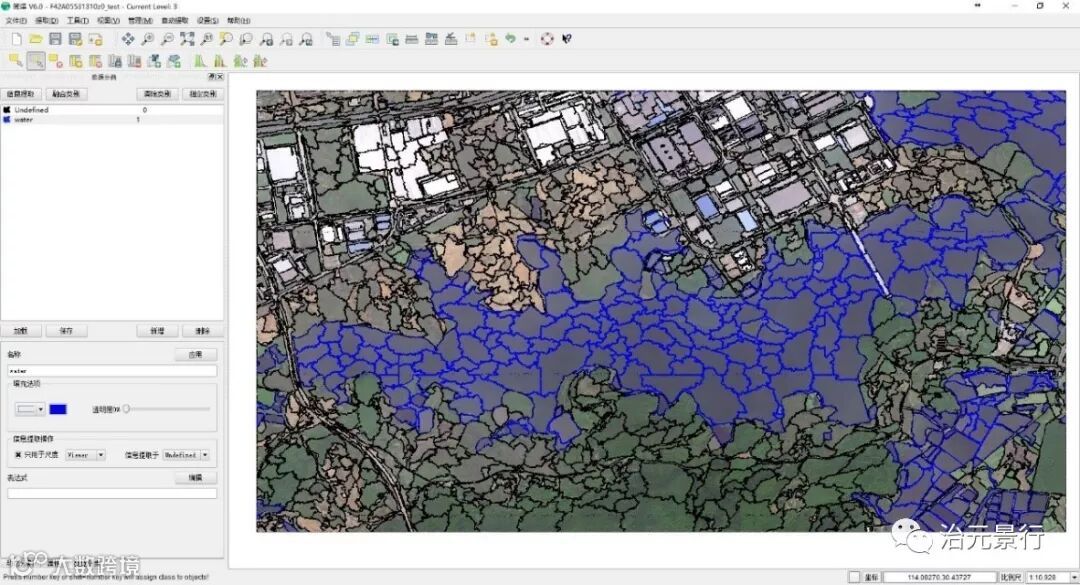The height and width of the screenshot is (585, 1080).
Task: Expand the undo history dropdown arrow
Action: pos(527,39)
